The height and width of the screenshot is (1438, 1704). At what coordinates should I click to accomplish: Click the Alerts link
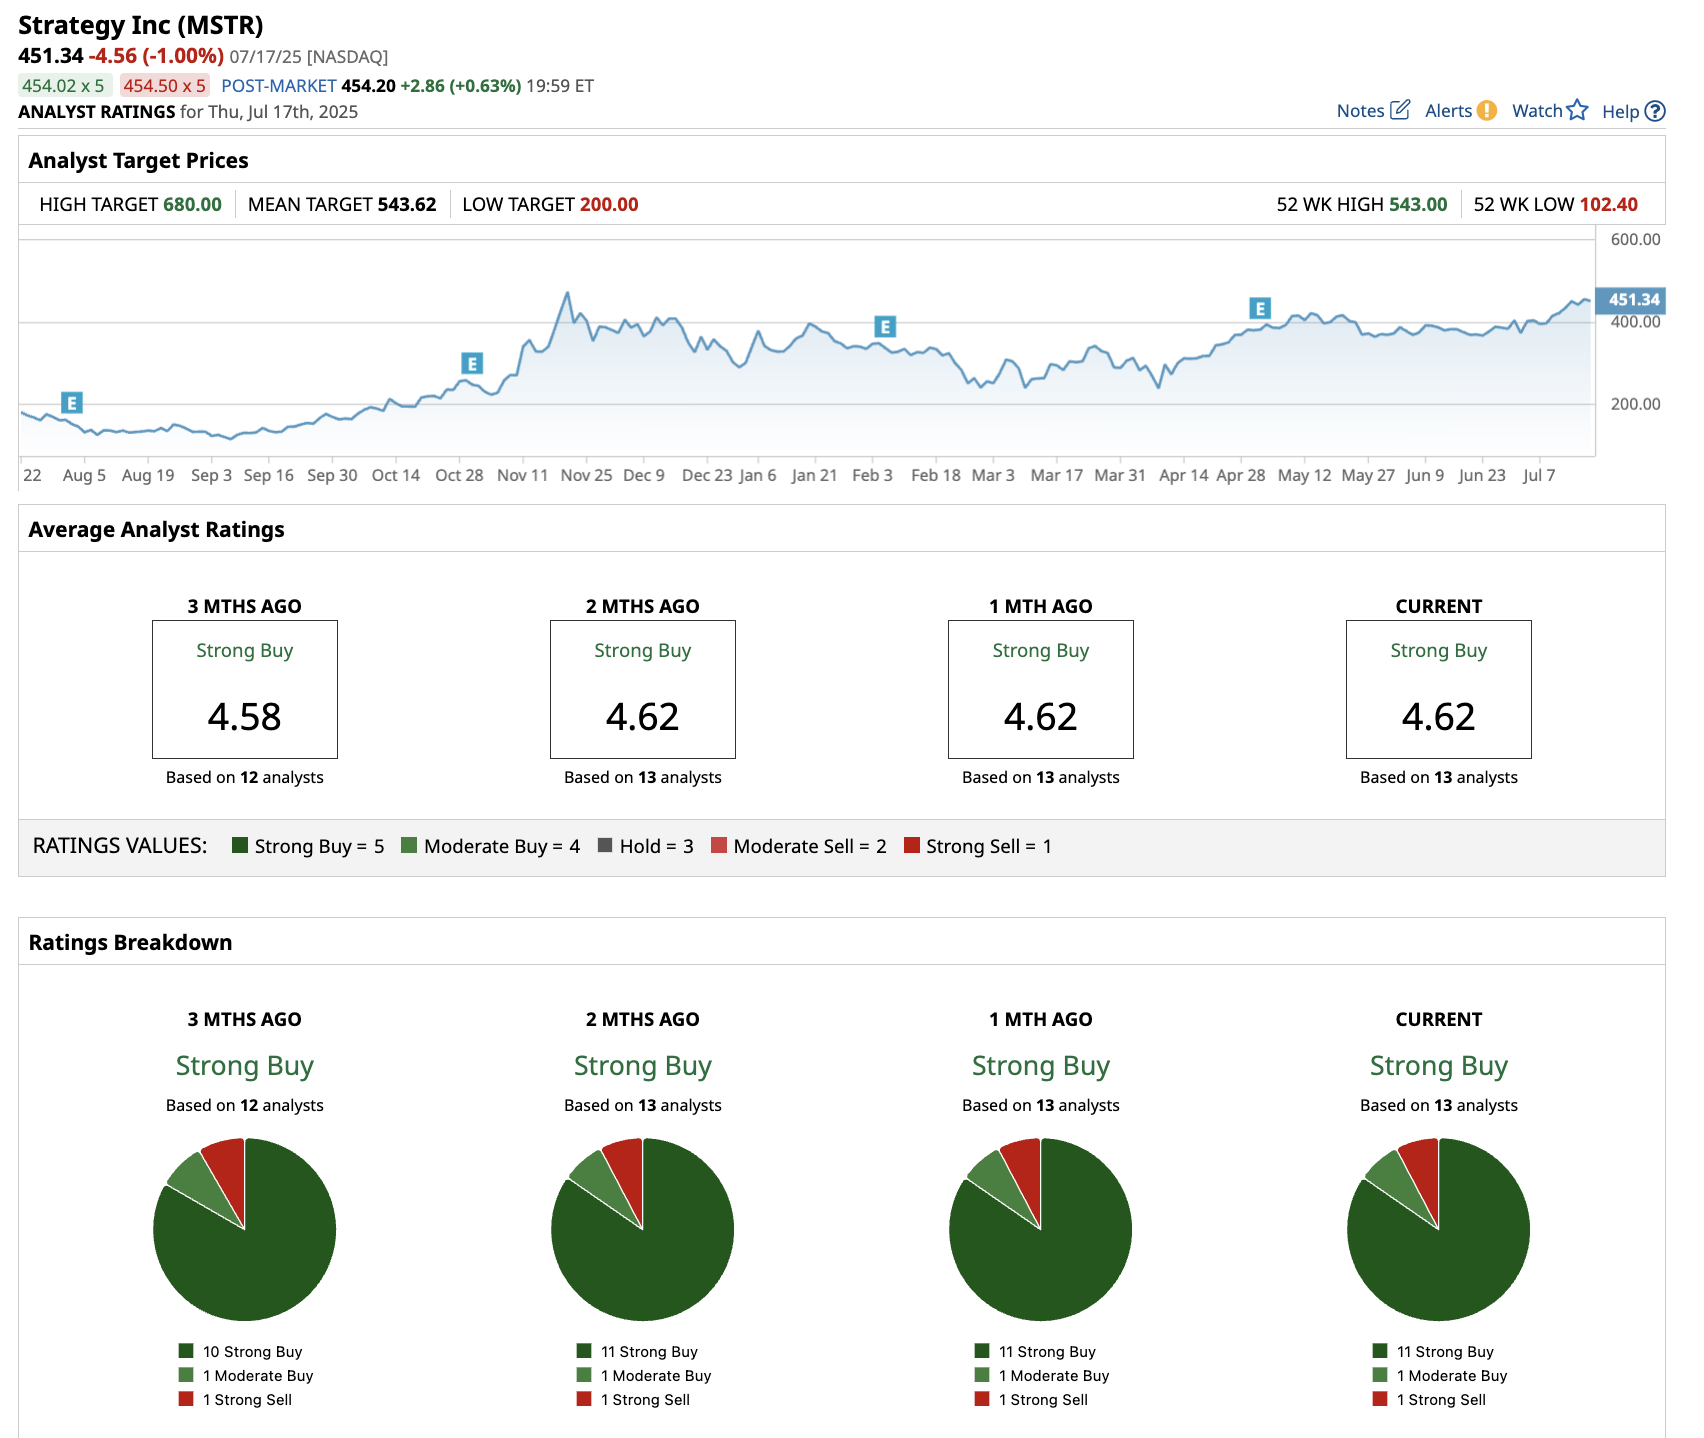click(x=1448, y=111)
